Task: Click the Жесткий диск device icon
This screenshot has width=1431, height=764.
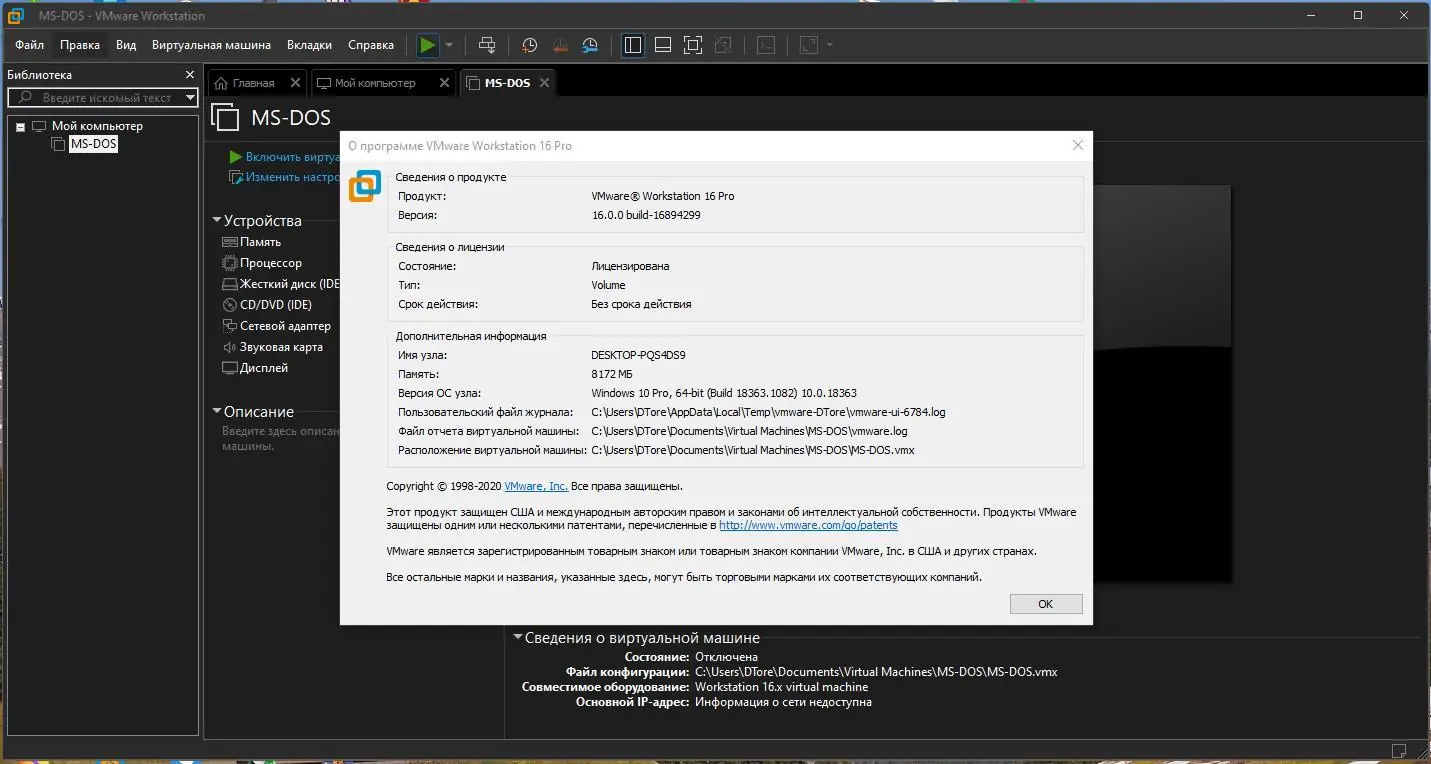Action: [x=230, y=284]
